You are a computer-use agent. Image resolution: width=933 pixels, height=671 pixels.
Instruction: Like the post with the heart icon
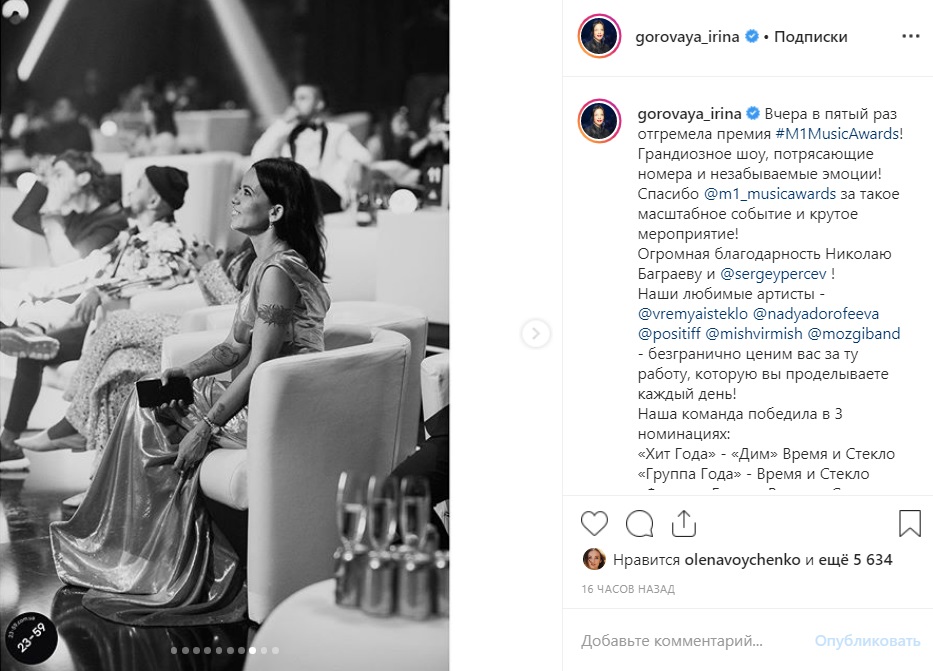click(594, 523)
